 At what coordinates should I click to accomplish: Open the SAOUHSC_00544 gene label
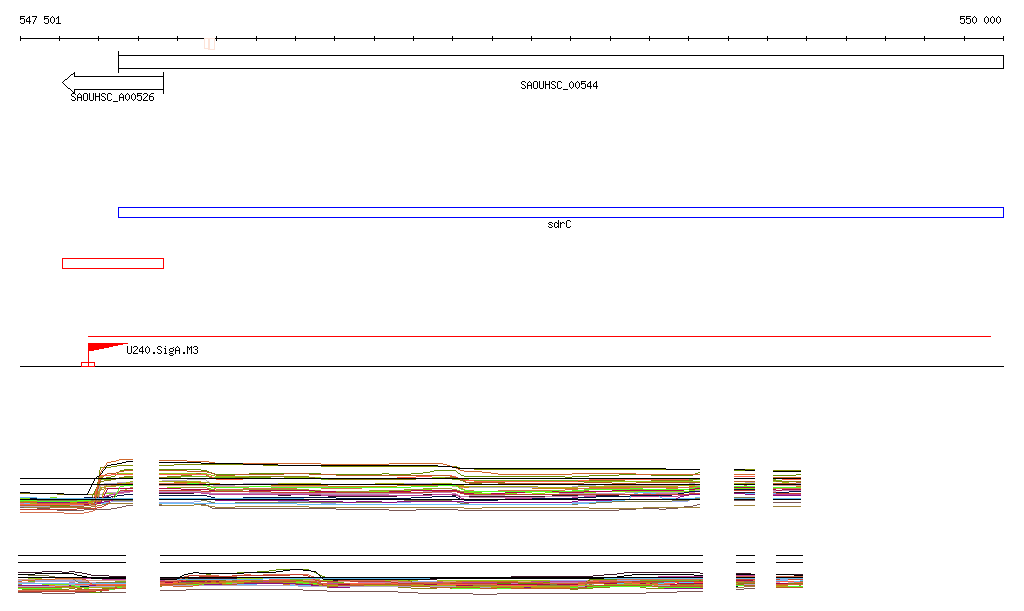pos(559,86)
